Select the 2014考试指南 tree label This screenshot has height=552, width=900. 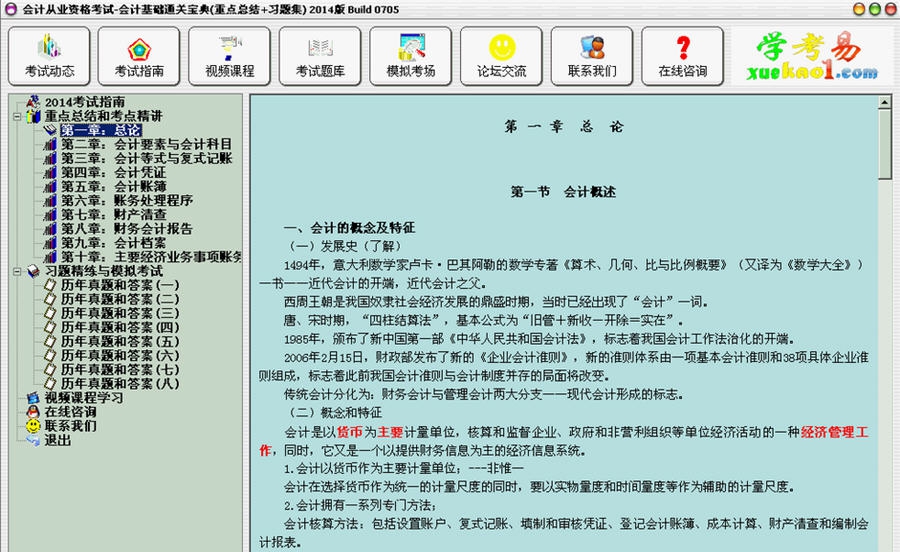pos(85,102)
